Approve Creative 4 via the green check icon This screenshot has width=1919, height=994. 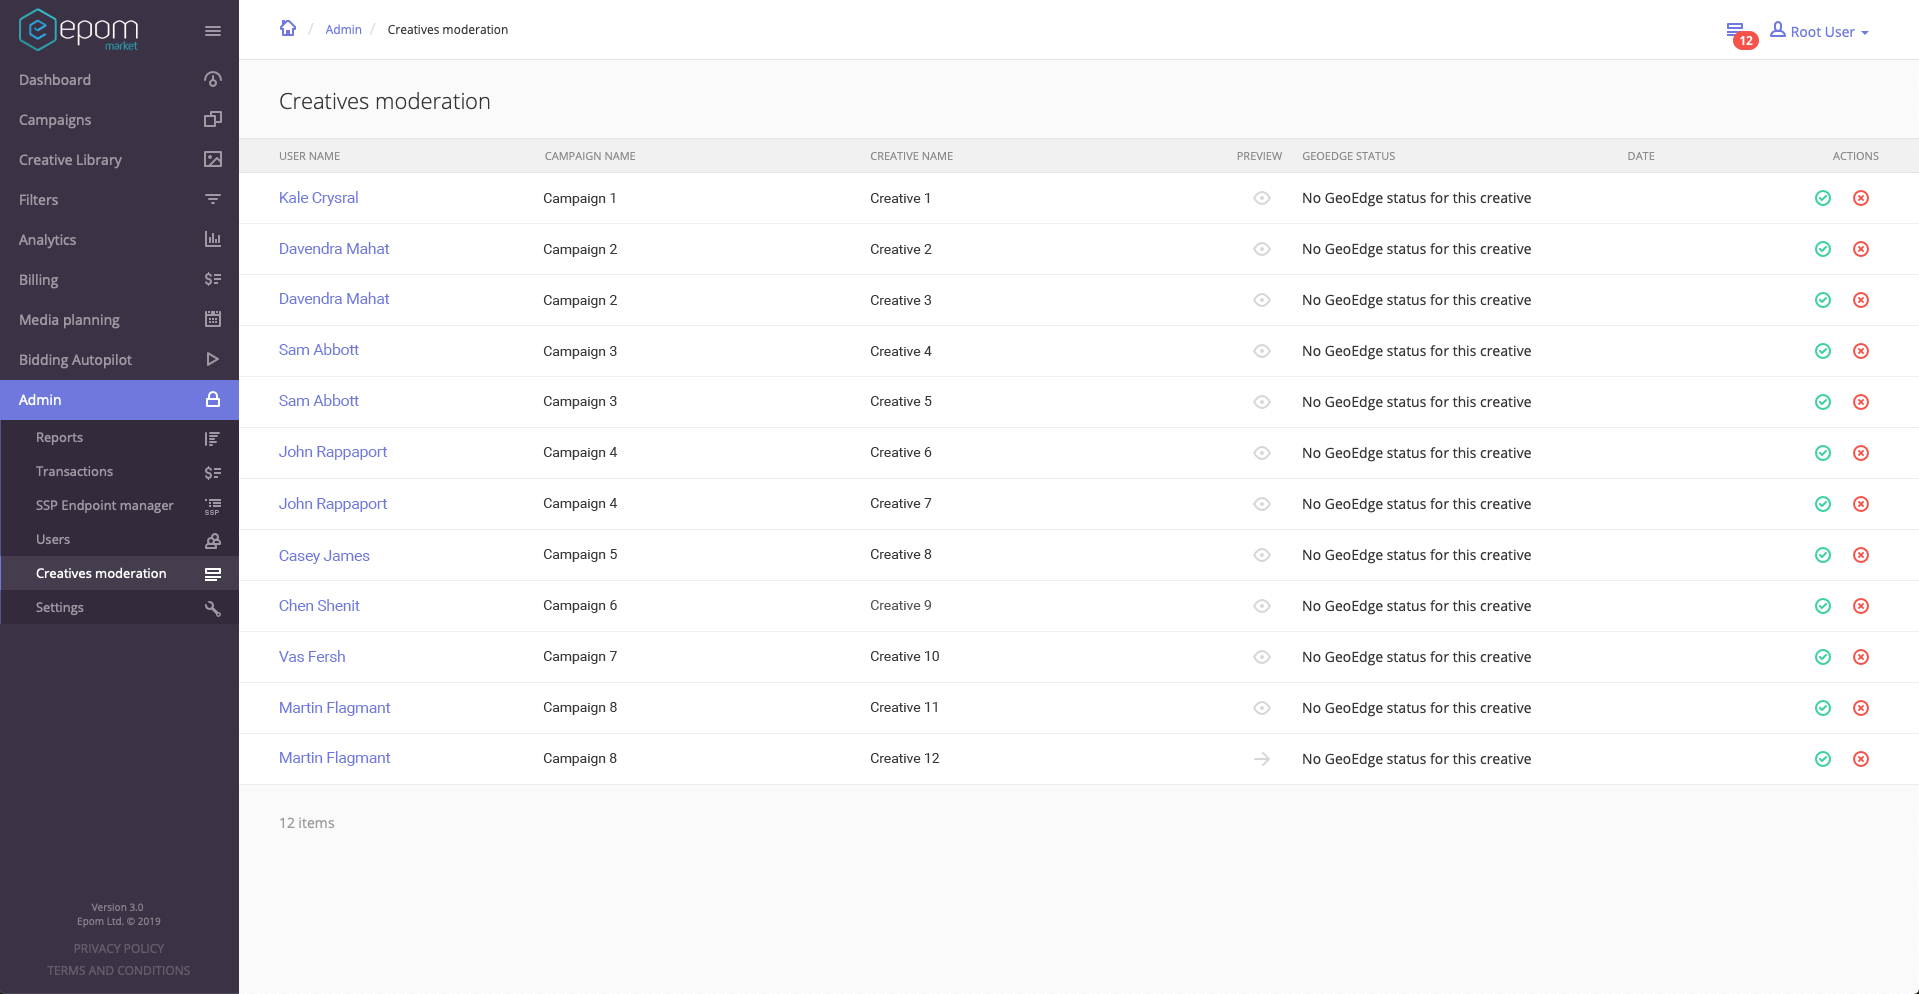[1823, 351]
